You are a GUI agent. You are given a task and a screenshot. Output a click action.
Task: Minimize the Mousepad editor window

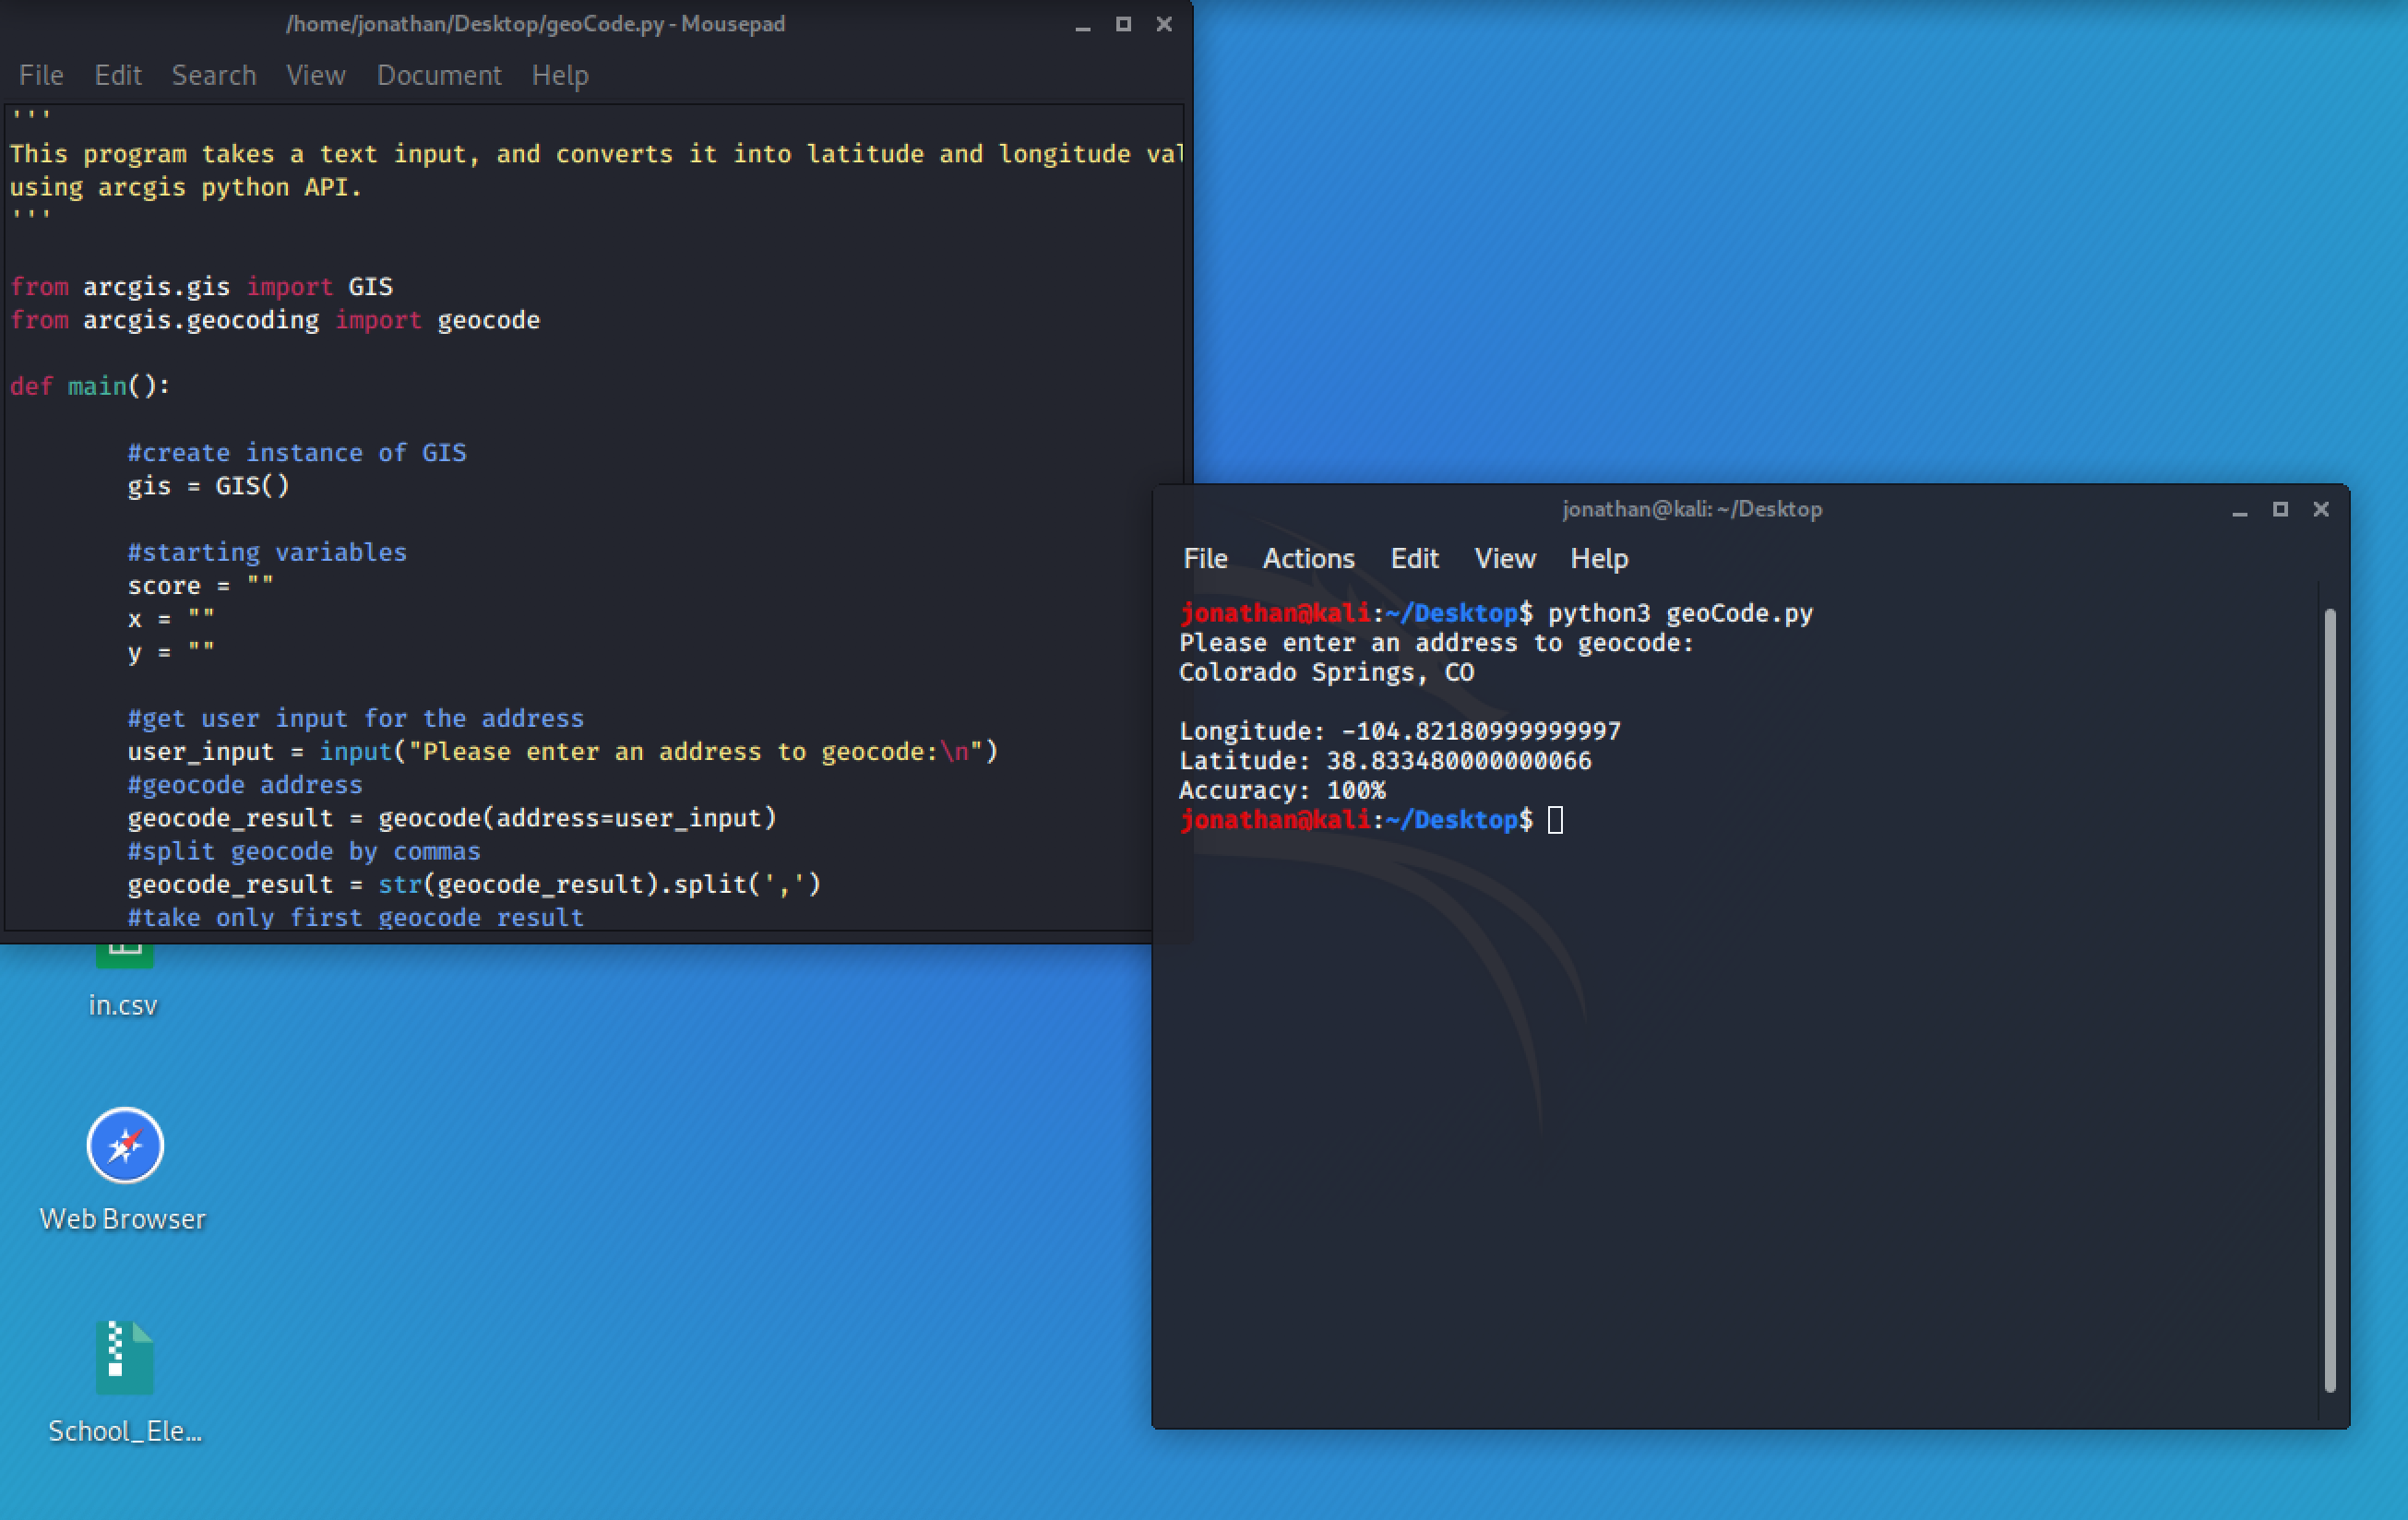pos(1082,25)
